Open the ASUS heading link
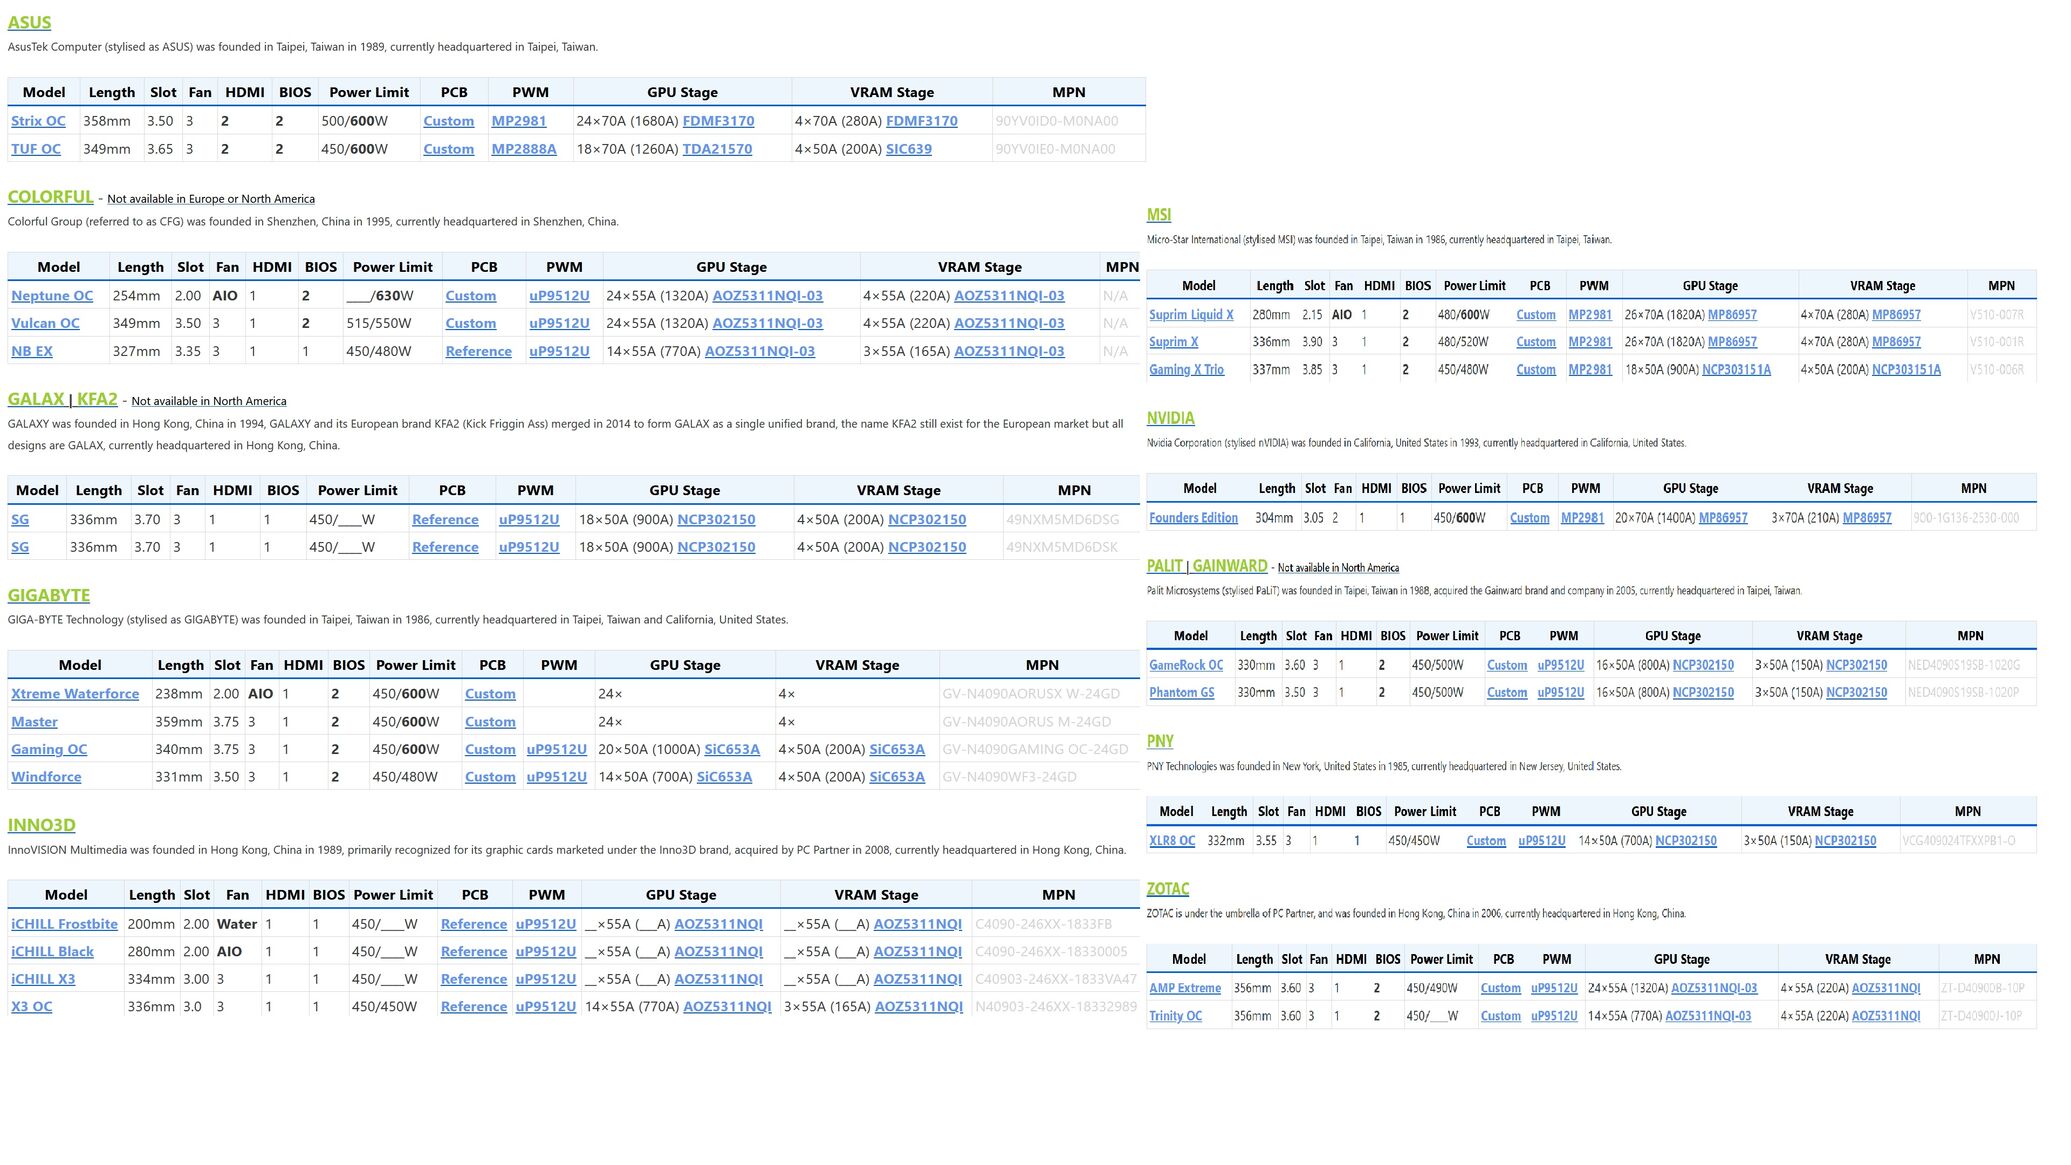The width and height of the screenshot is (2071, 1165). click(29, 22)
